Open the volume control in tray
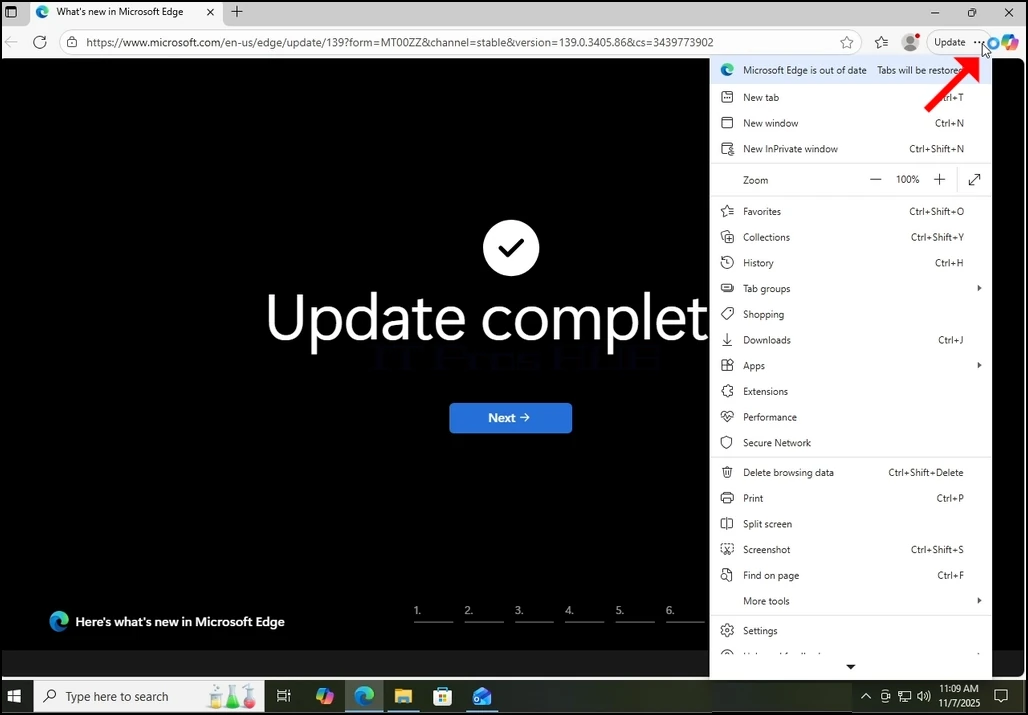Image resolution: width=1028 pixels, height=715 pixels. (924, 696)
